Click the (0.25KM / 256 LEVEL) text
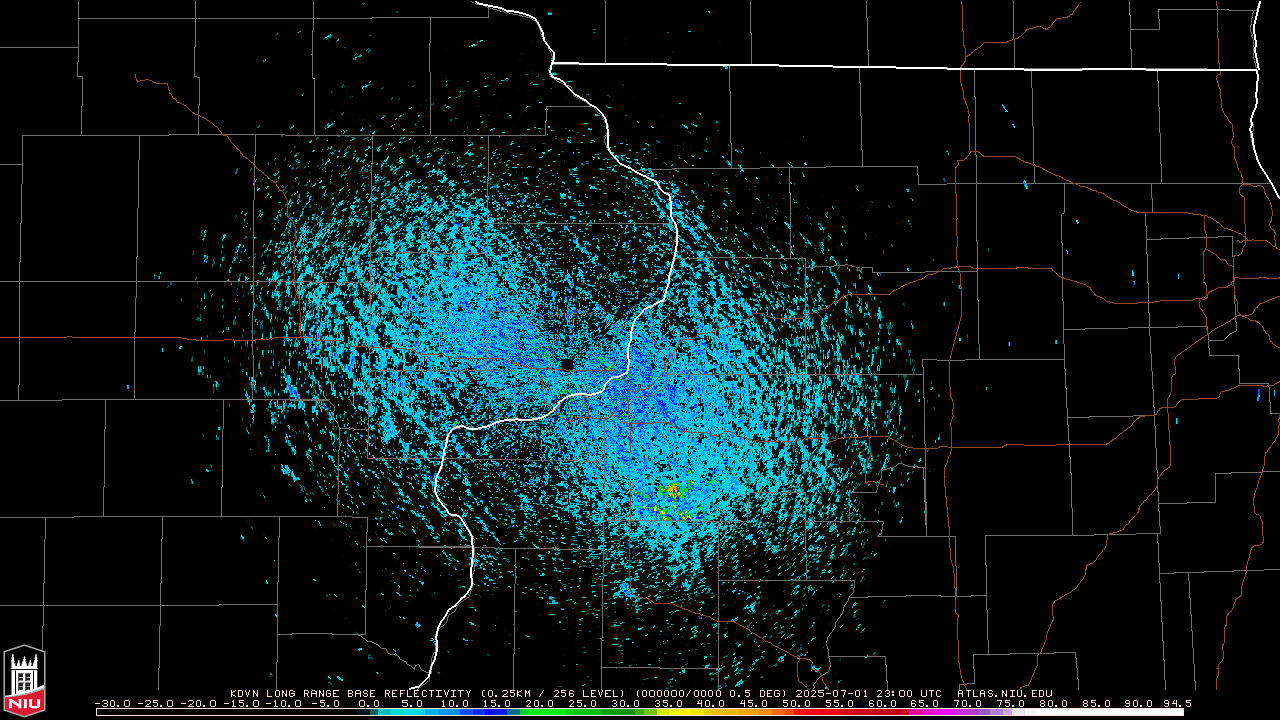The width and height of the screenshot is (1280, 720). pos(554,693)
